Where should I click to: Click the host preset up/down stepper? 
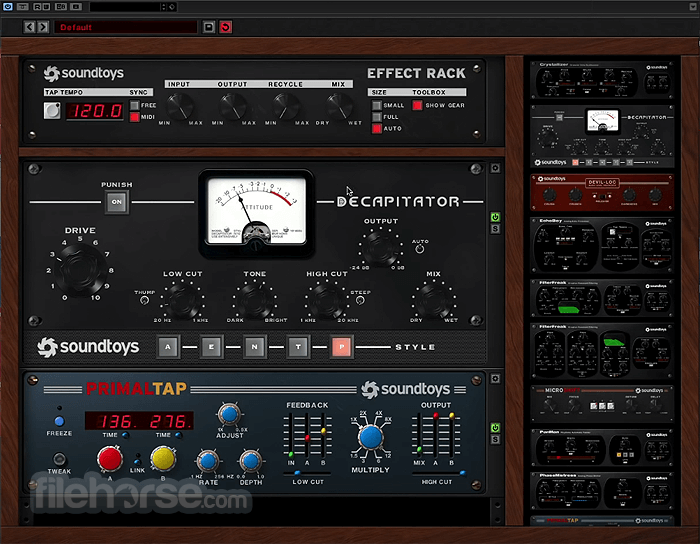163,7
